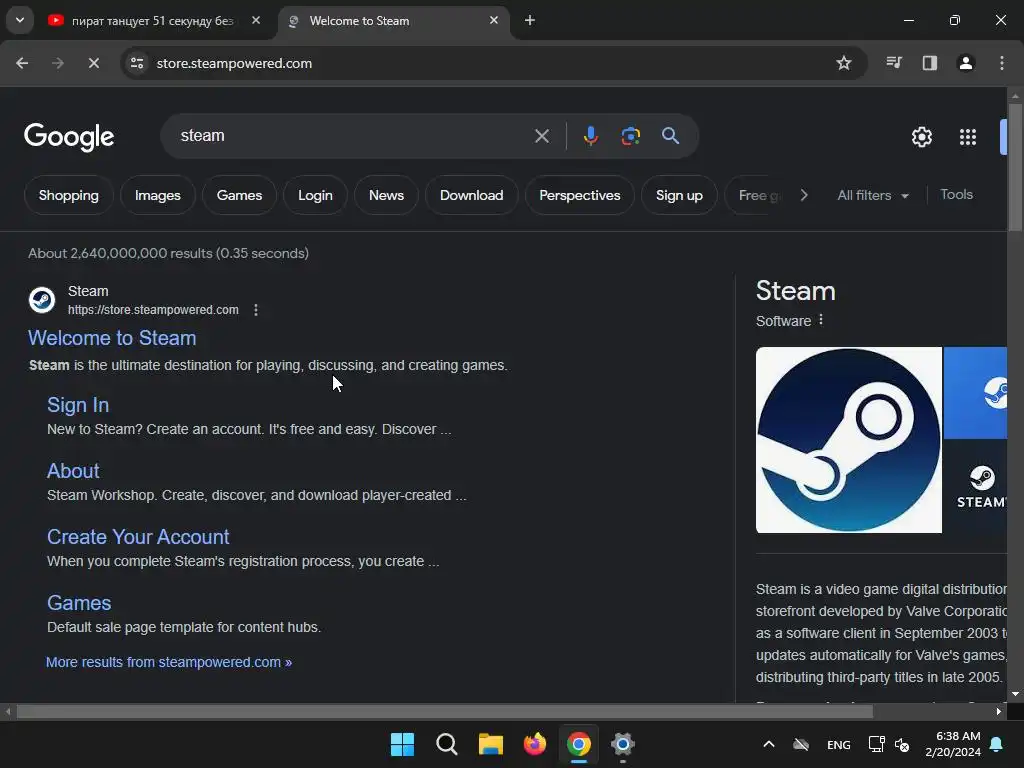Open the About sitelink
The image size is (1024, 768).
(x=73, y=471)
